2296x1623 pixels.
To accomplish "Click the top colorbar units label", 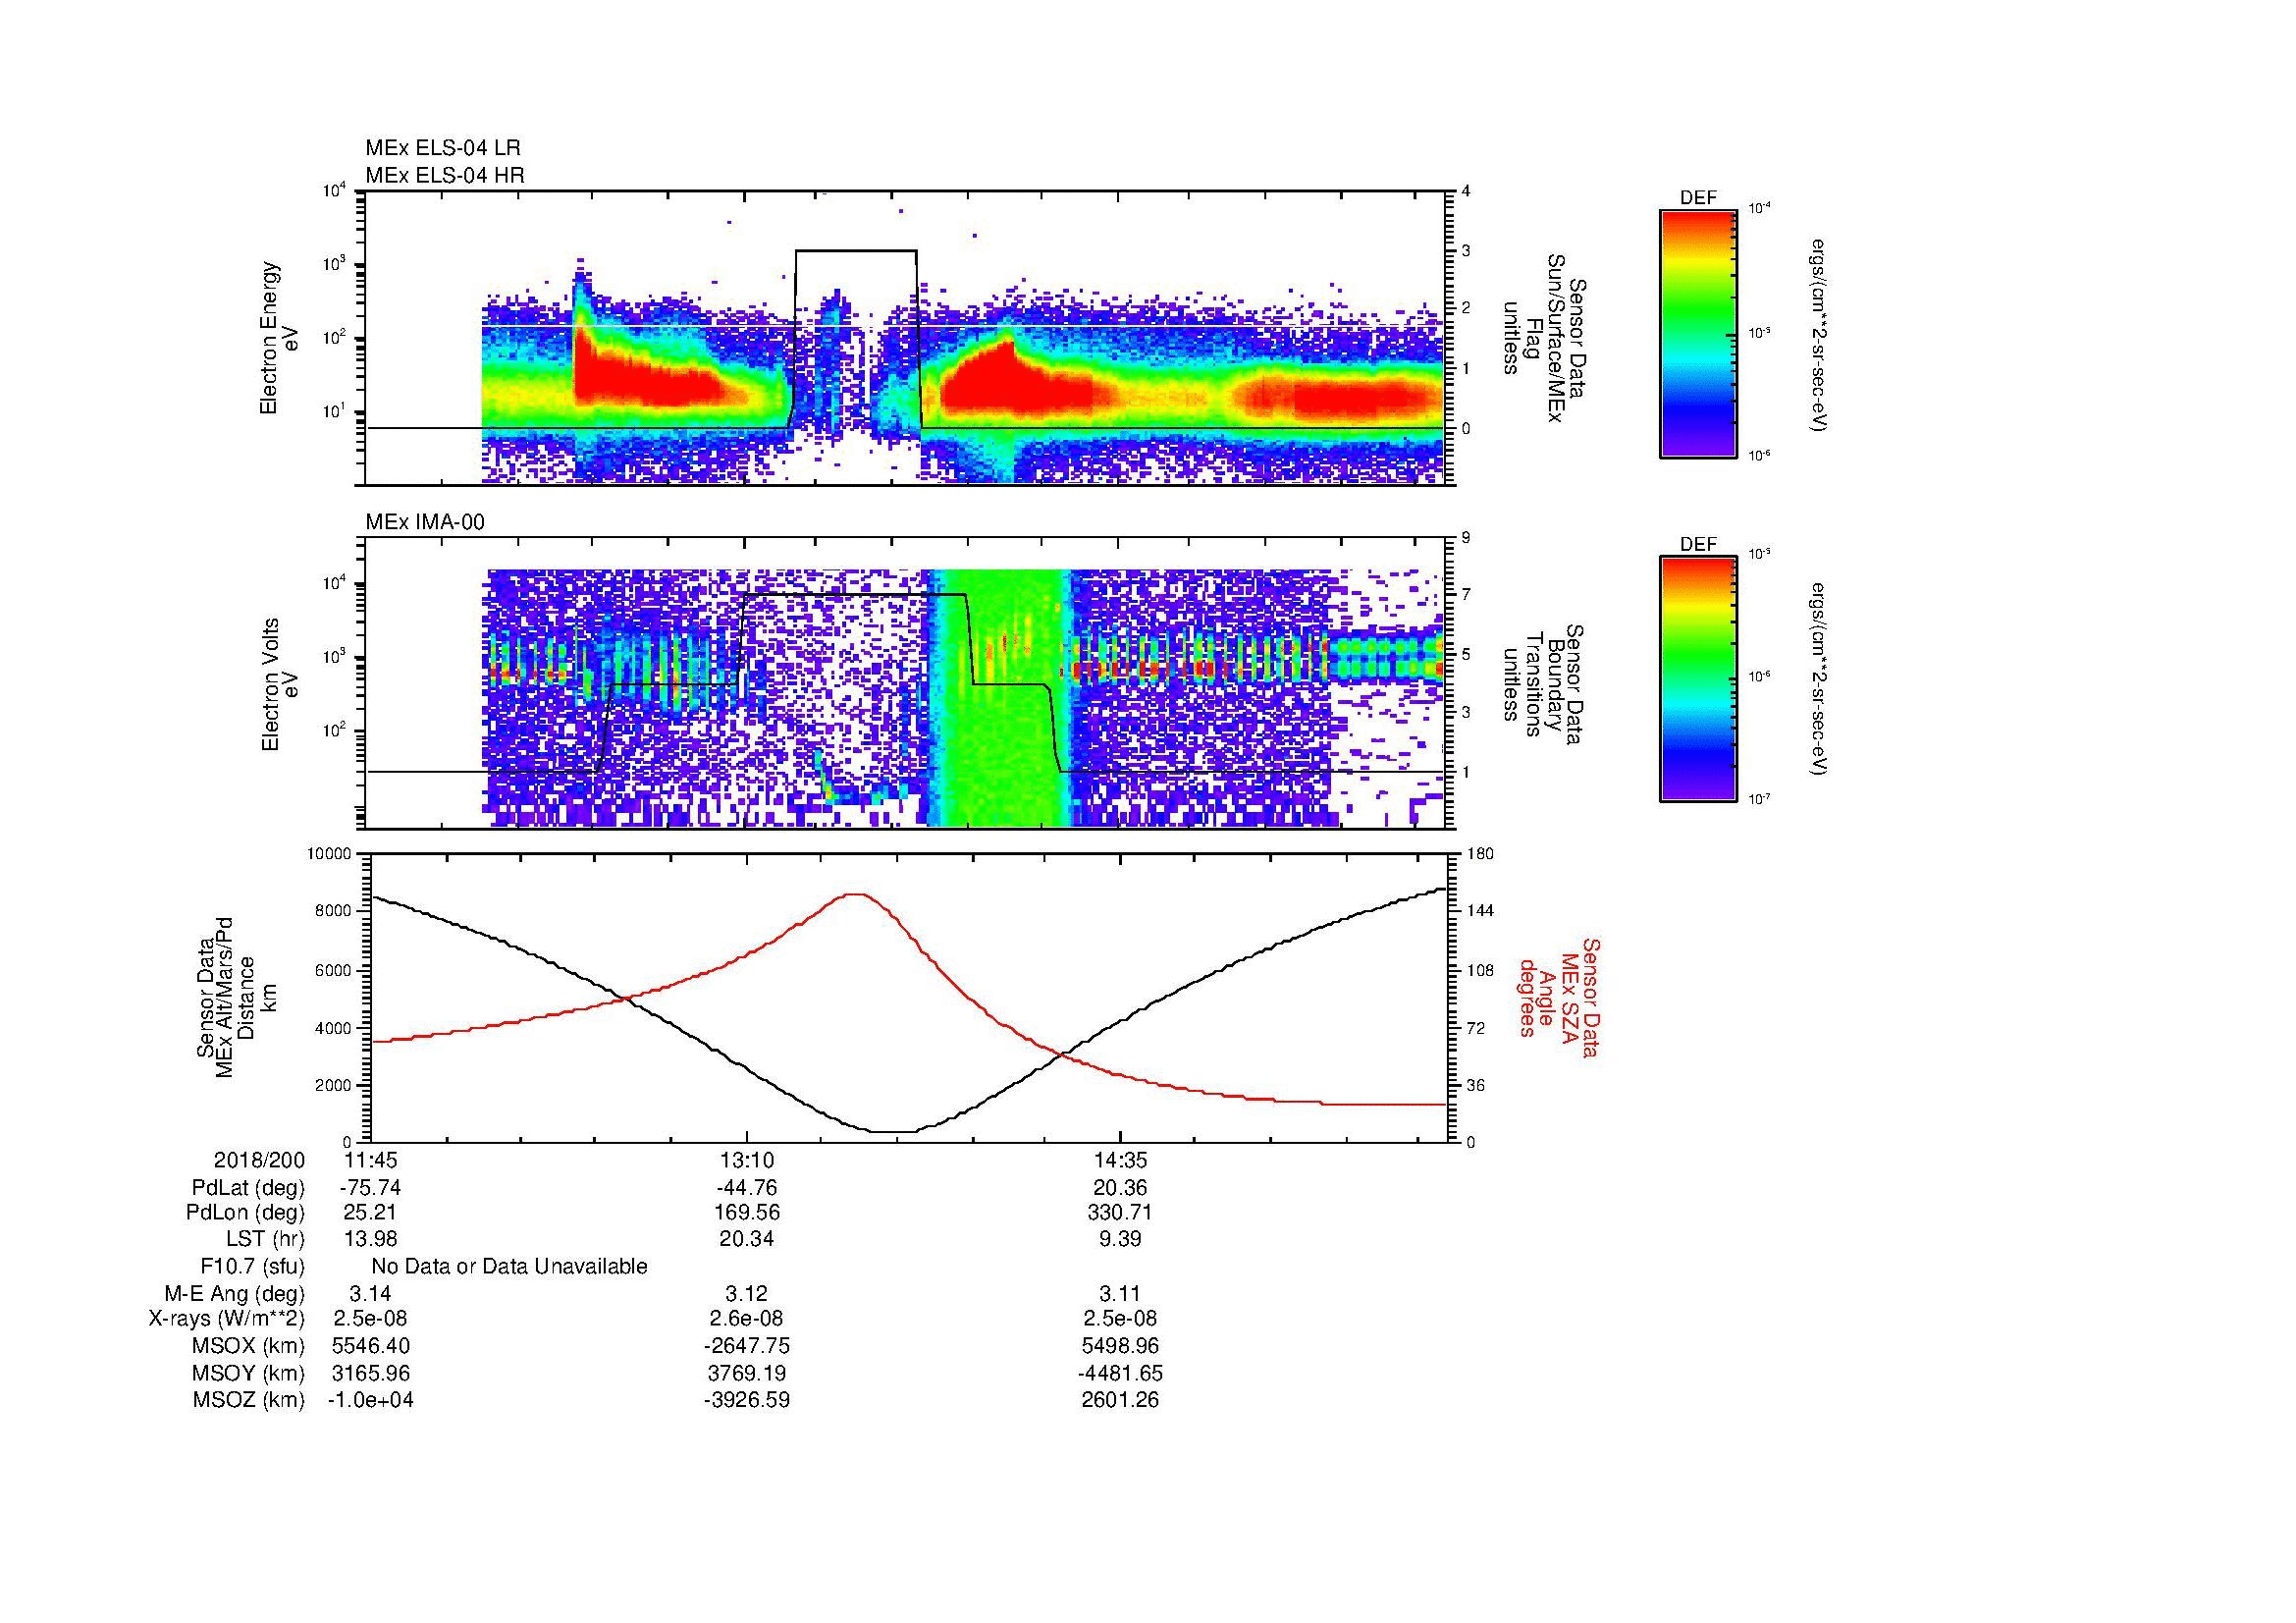I will (x=1818, y=334).
